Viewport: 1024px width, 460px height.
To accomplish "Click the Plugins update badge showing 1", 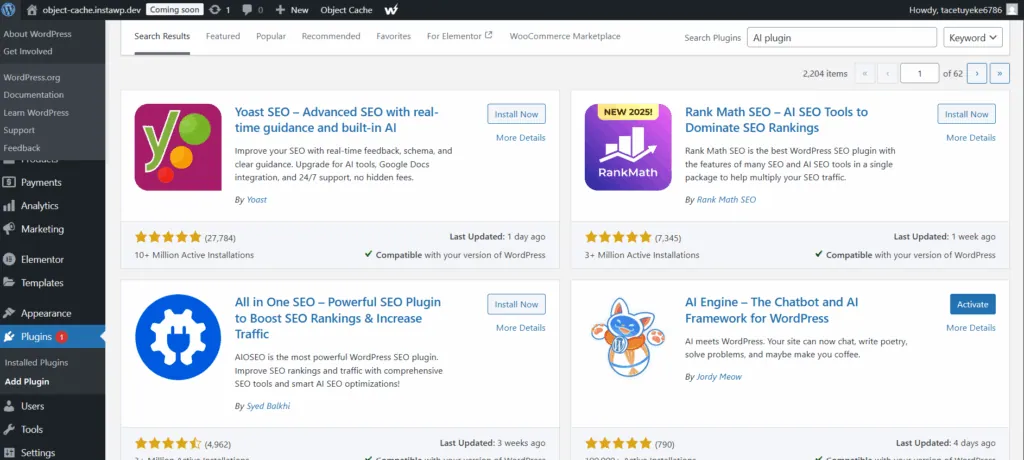I will (61, 337).
